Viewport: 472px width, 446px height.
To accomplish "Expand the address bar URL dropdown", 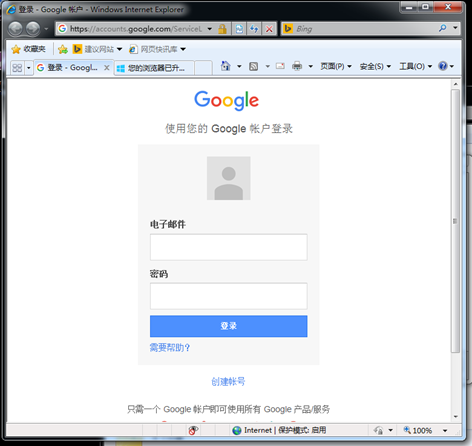I will [210, 29].
